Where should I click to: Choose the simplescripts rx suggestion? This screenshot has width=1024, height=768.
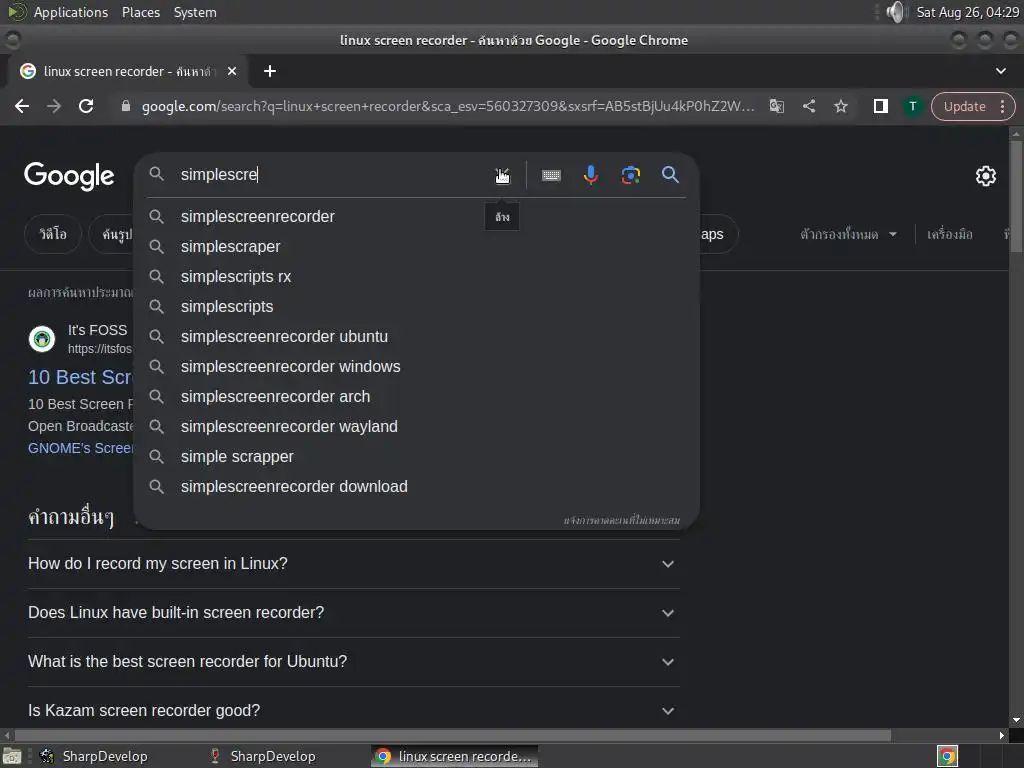[416, 276]
